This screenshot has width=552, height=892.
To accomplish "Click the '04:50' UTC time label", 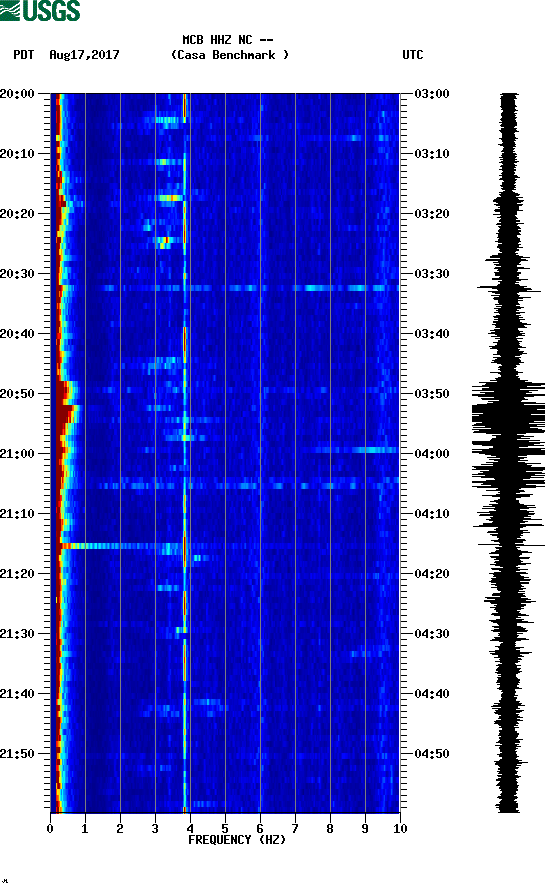I will point(432,754).
